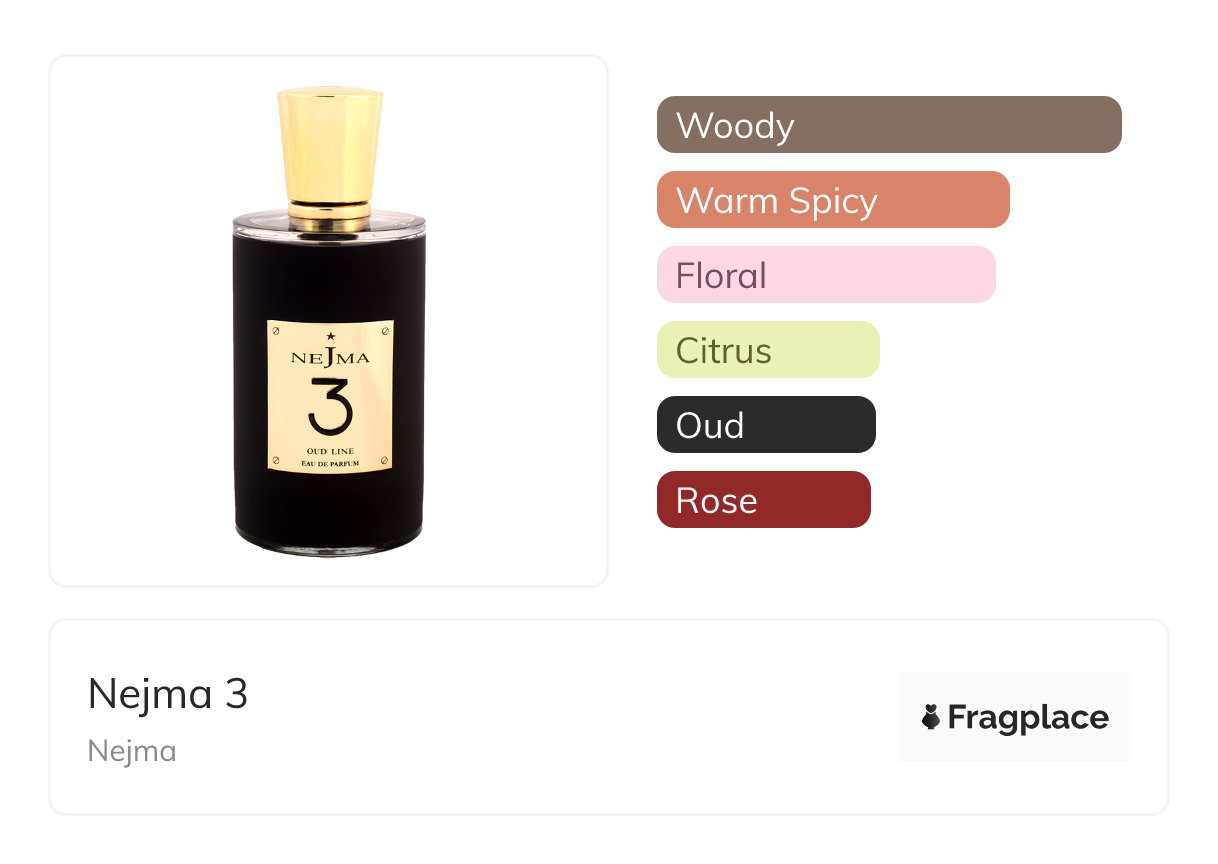This screenshot has height=864, width=1218.
Task: Click the OUD LINE text on the label
Action: pos(330,452)
